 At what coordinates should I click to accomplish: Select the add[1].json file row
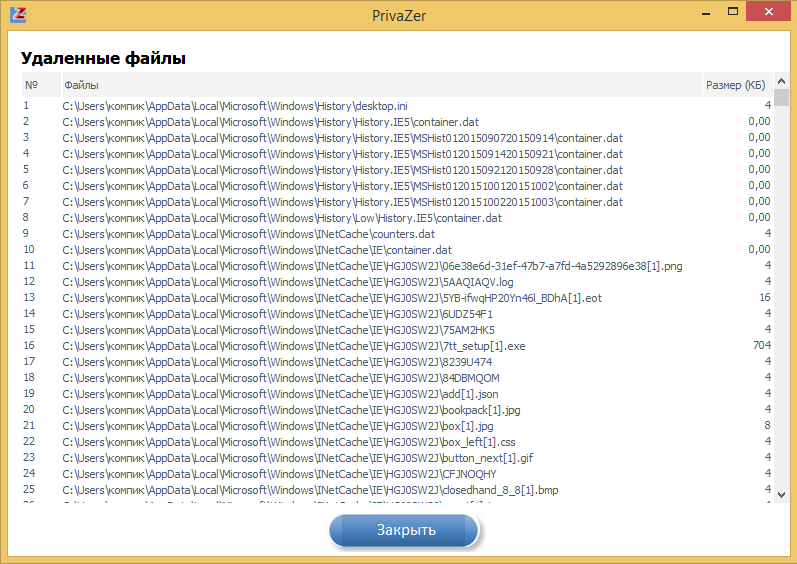pyautogui.click(x=397, y=394)
